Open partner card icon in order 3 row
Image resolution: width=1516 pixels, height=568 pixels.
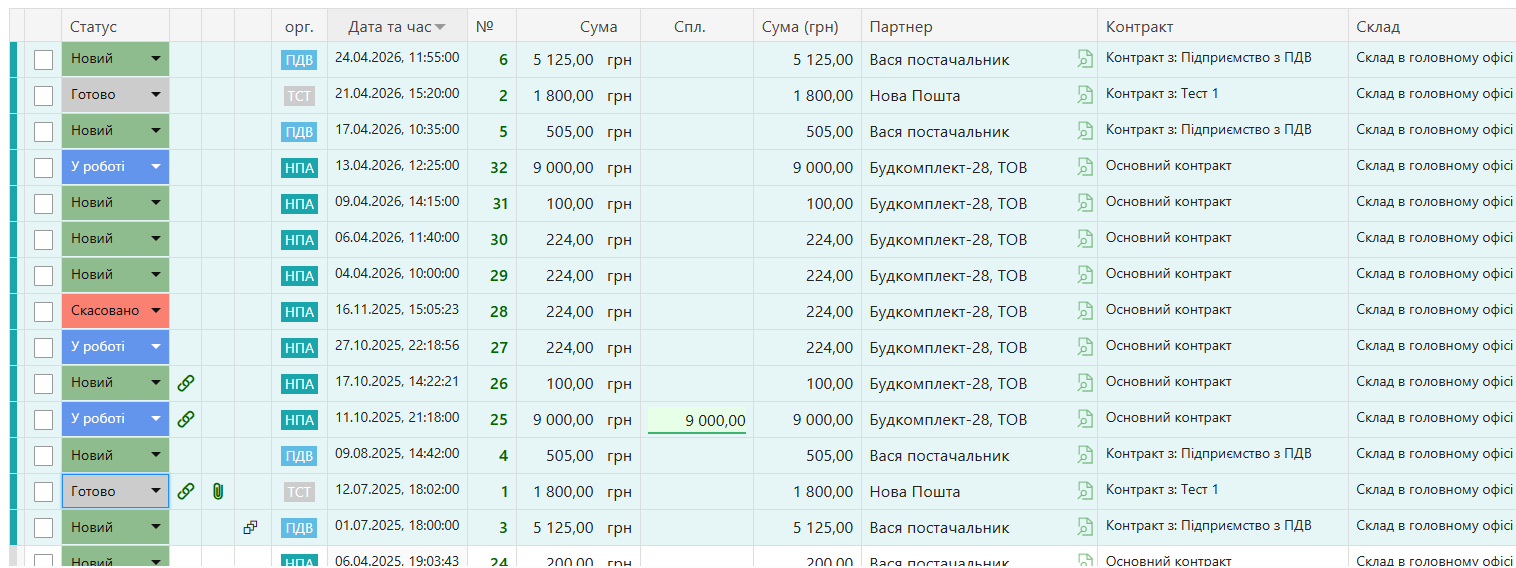click(x=1085, y=527)
